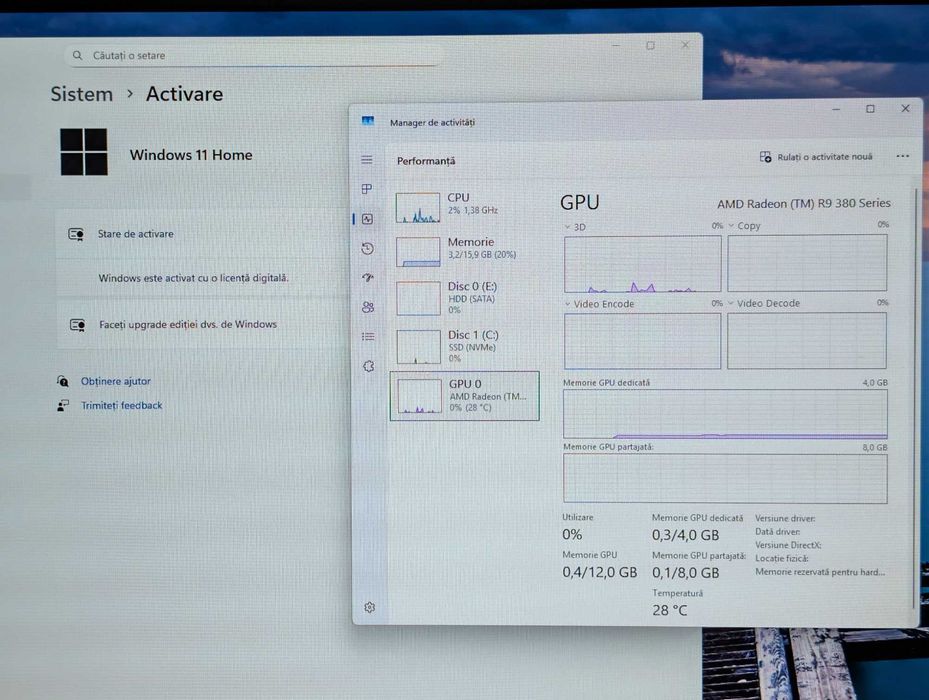Click the 'Stare de activare' icon
Image resolution: width=929 pixels, height=700 pixels.
(76, 234)
